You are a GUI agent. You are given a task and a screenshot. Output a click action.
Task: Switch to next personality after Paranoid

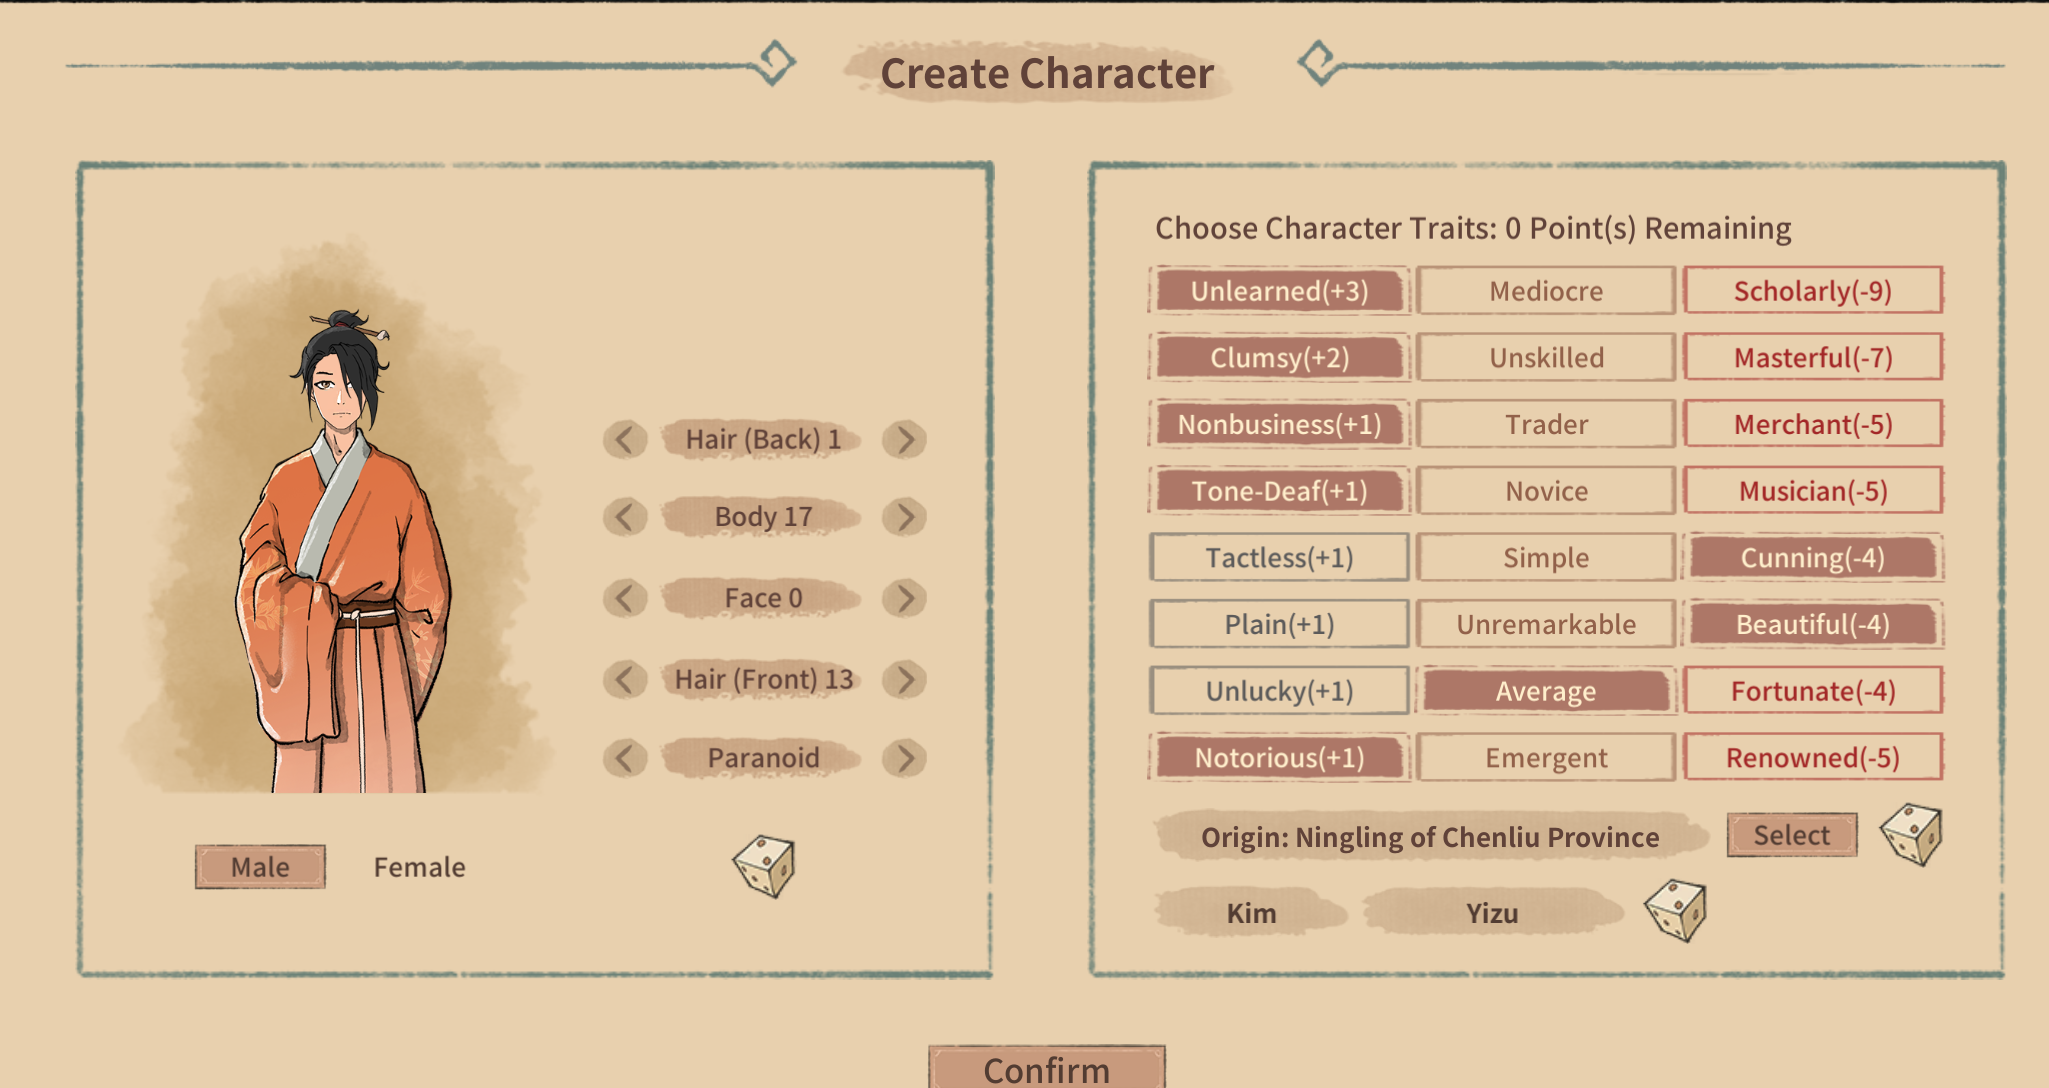(x=905, y=758)
